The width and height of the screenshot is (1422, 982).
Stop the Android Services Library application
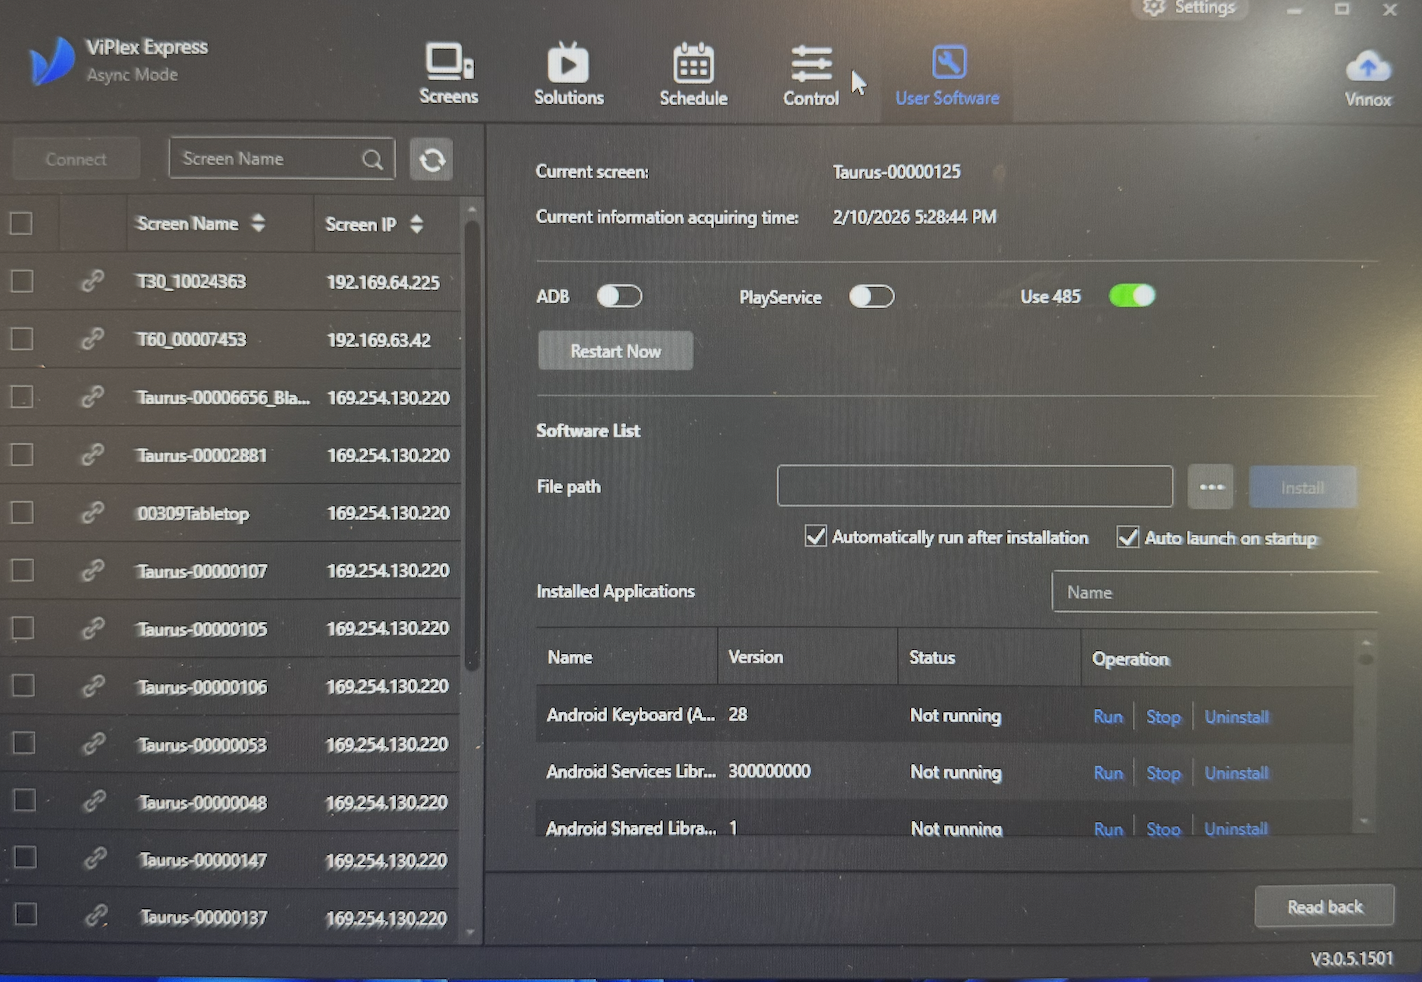(1163, 773)
